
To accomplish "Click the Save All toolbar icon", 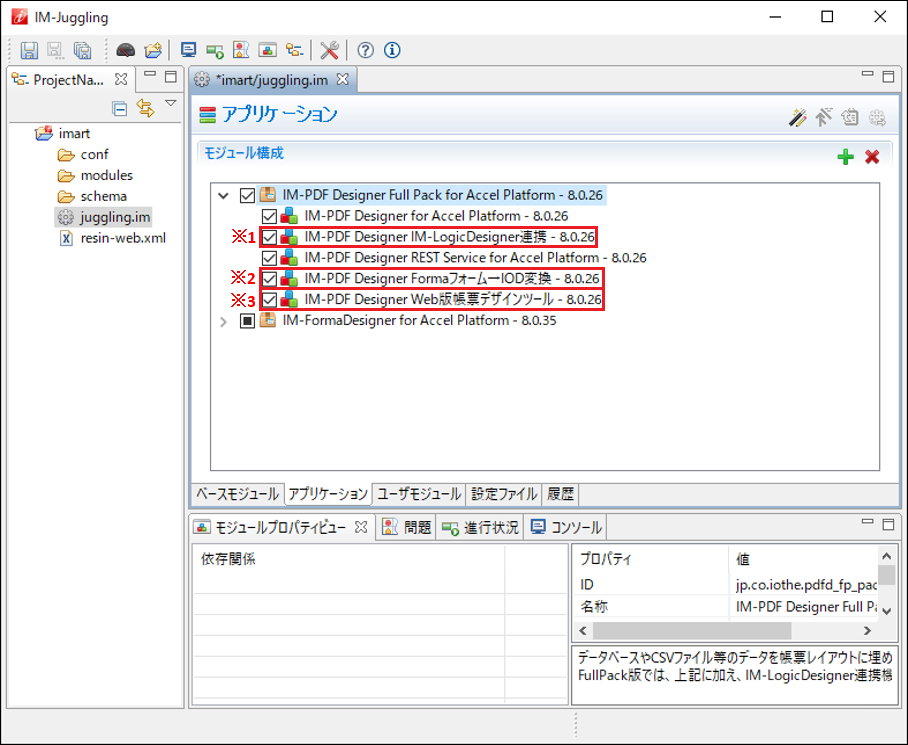I will tap(82, 50).
